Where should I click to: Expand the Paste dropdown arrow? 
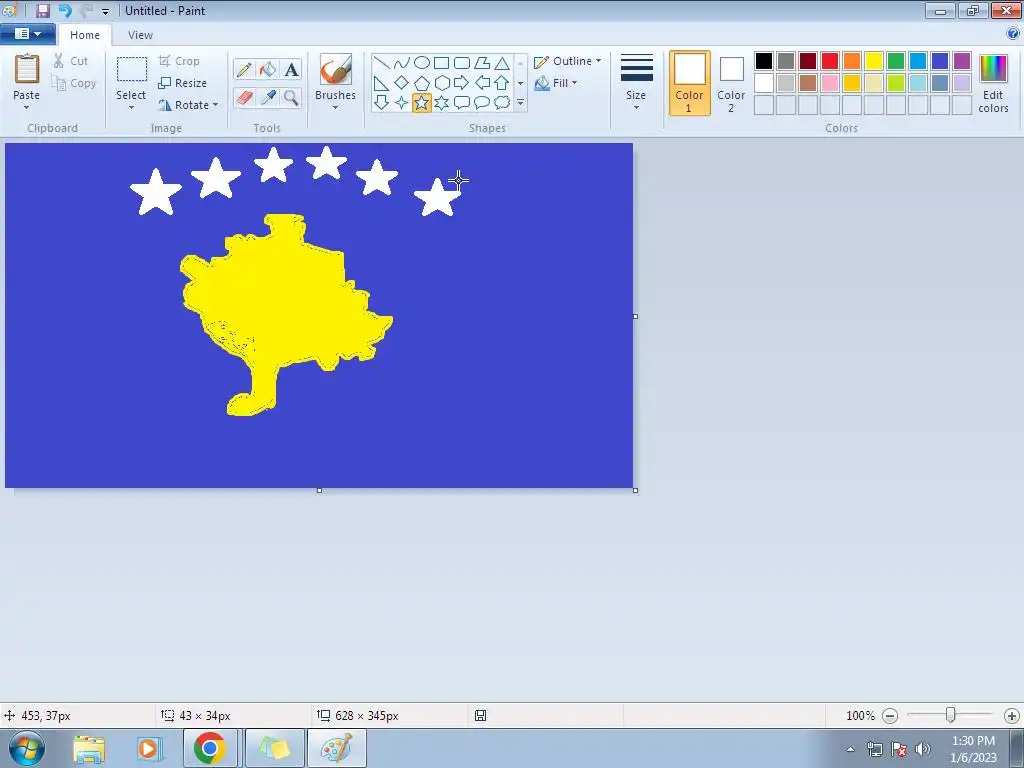[26, 108]
